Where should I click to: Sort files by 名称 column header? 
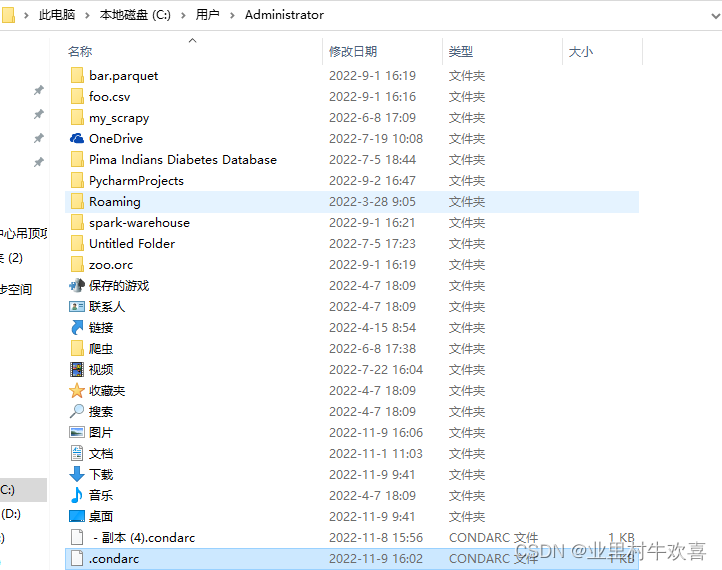pyautogui.click(x=80, y=51)
